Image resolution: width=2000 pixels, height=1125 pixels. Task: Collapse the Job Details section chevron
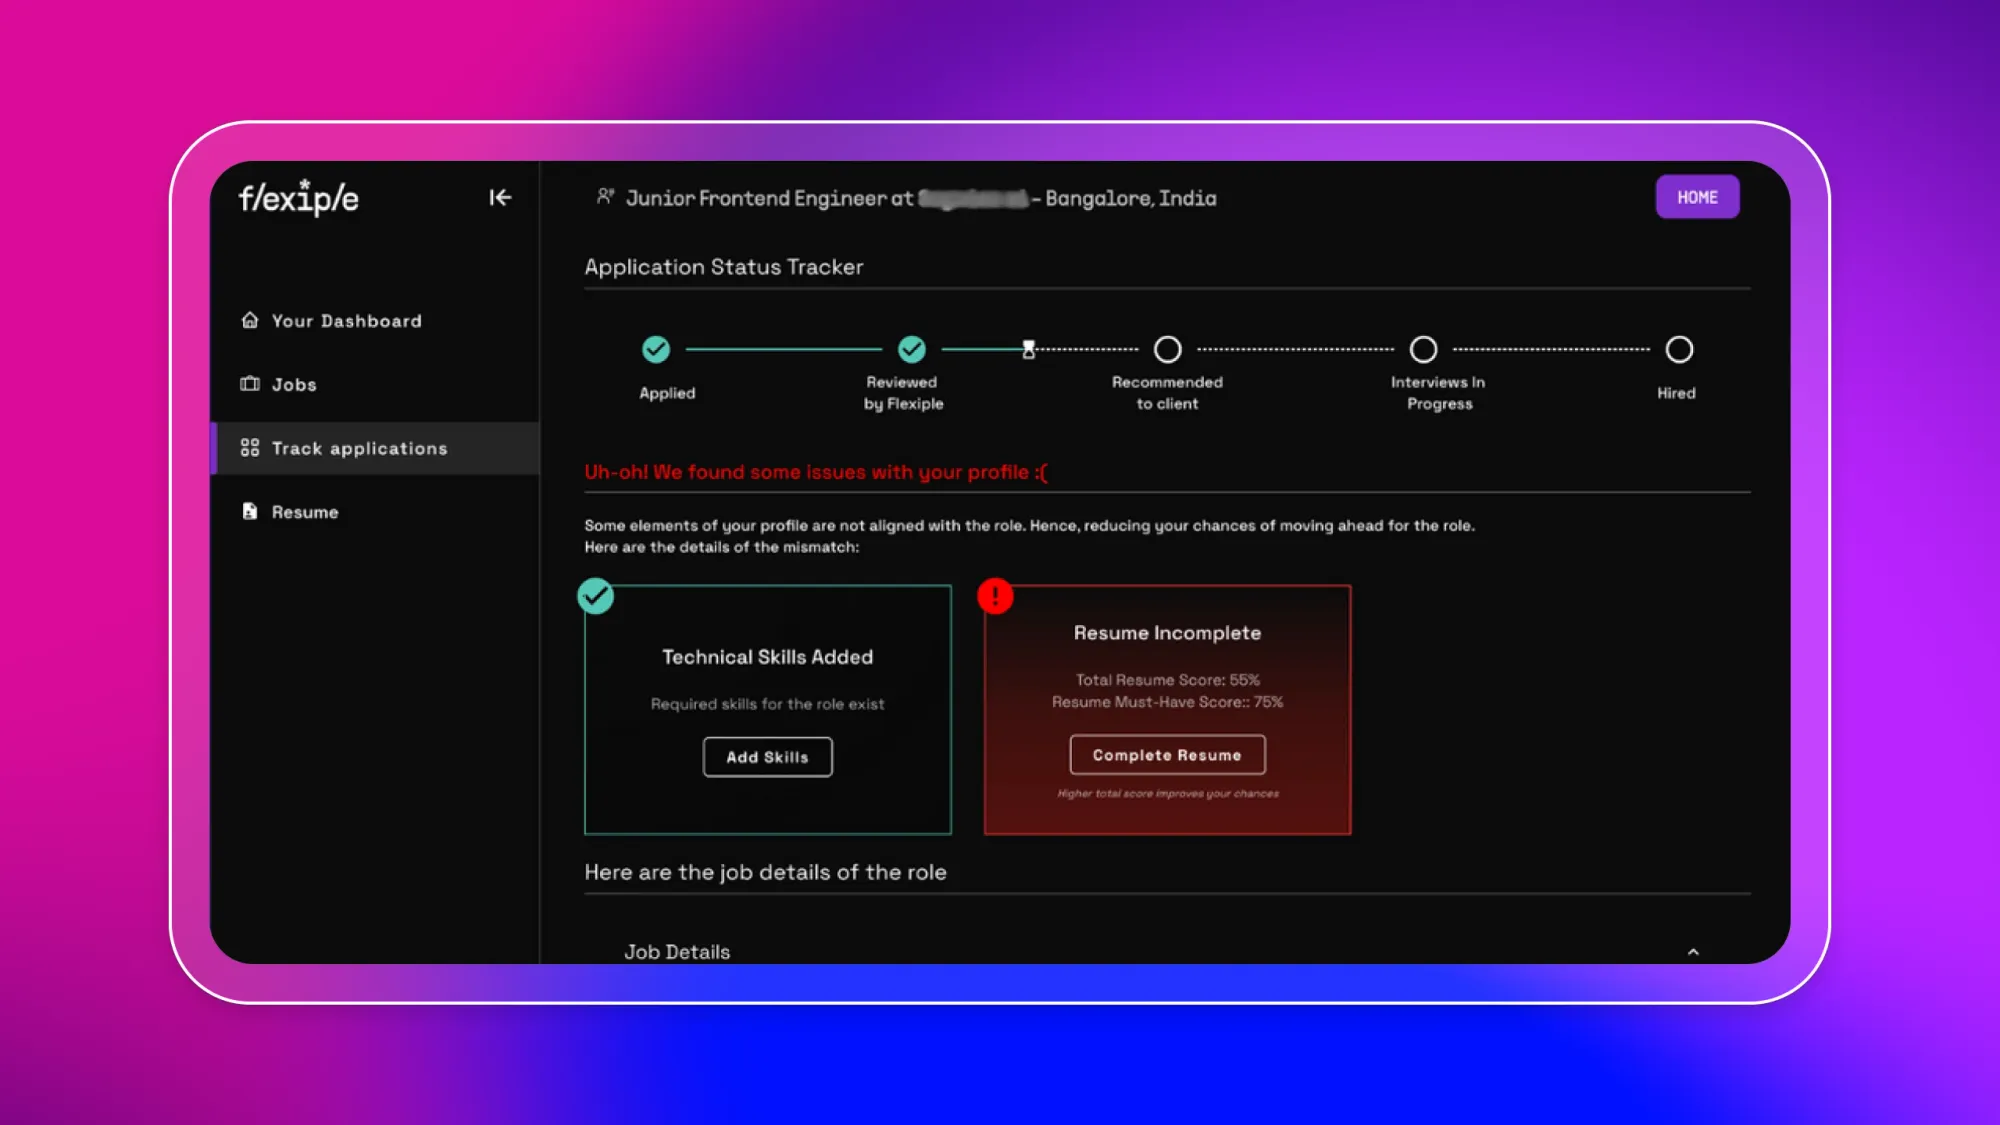[x=1694, y=952]
